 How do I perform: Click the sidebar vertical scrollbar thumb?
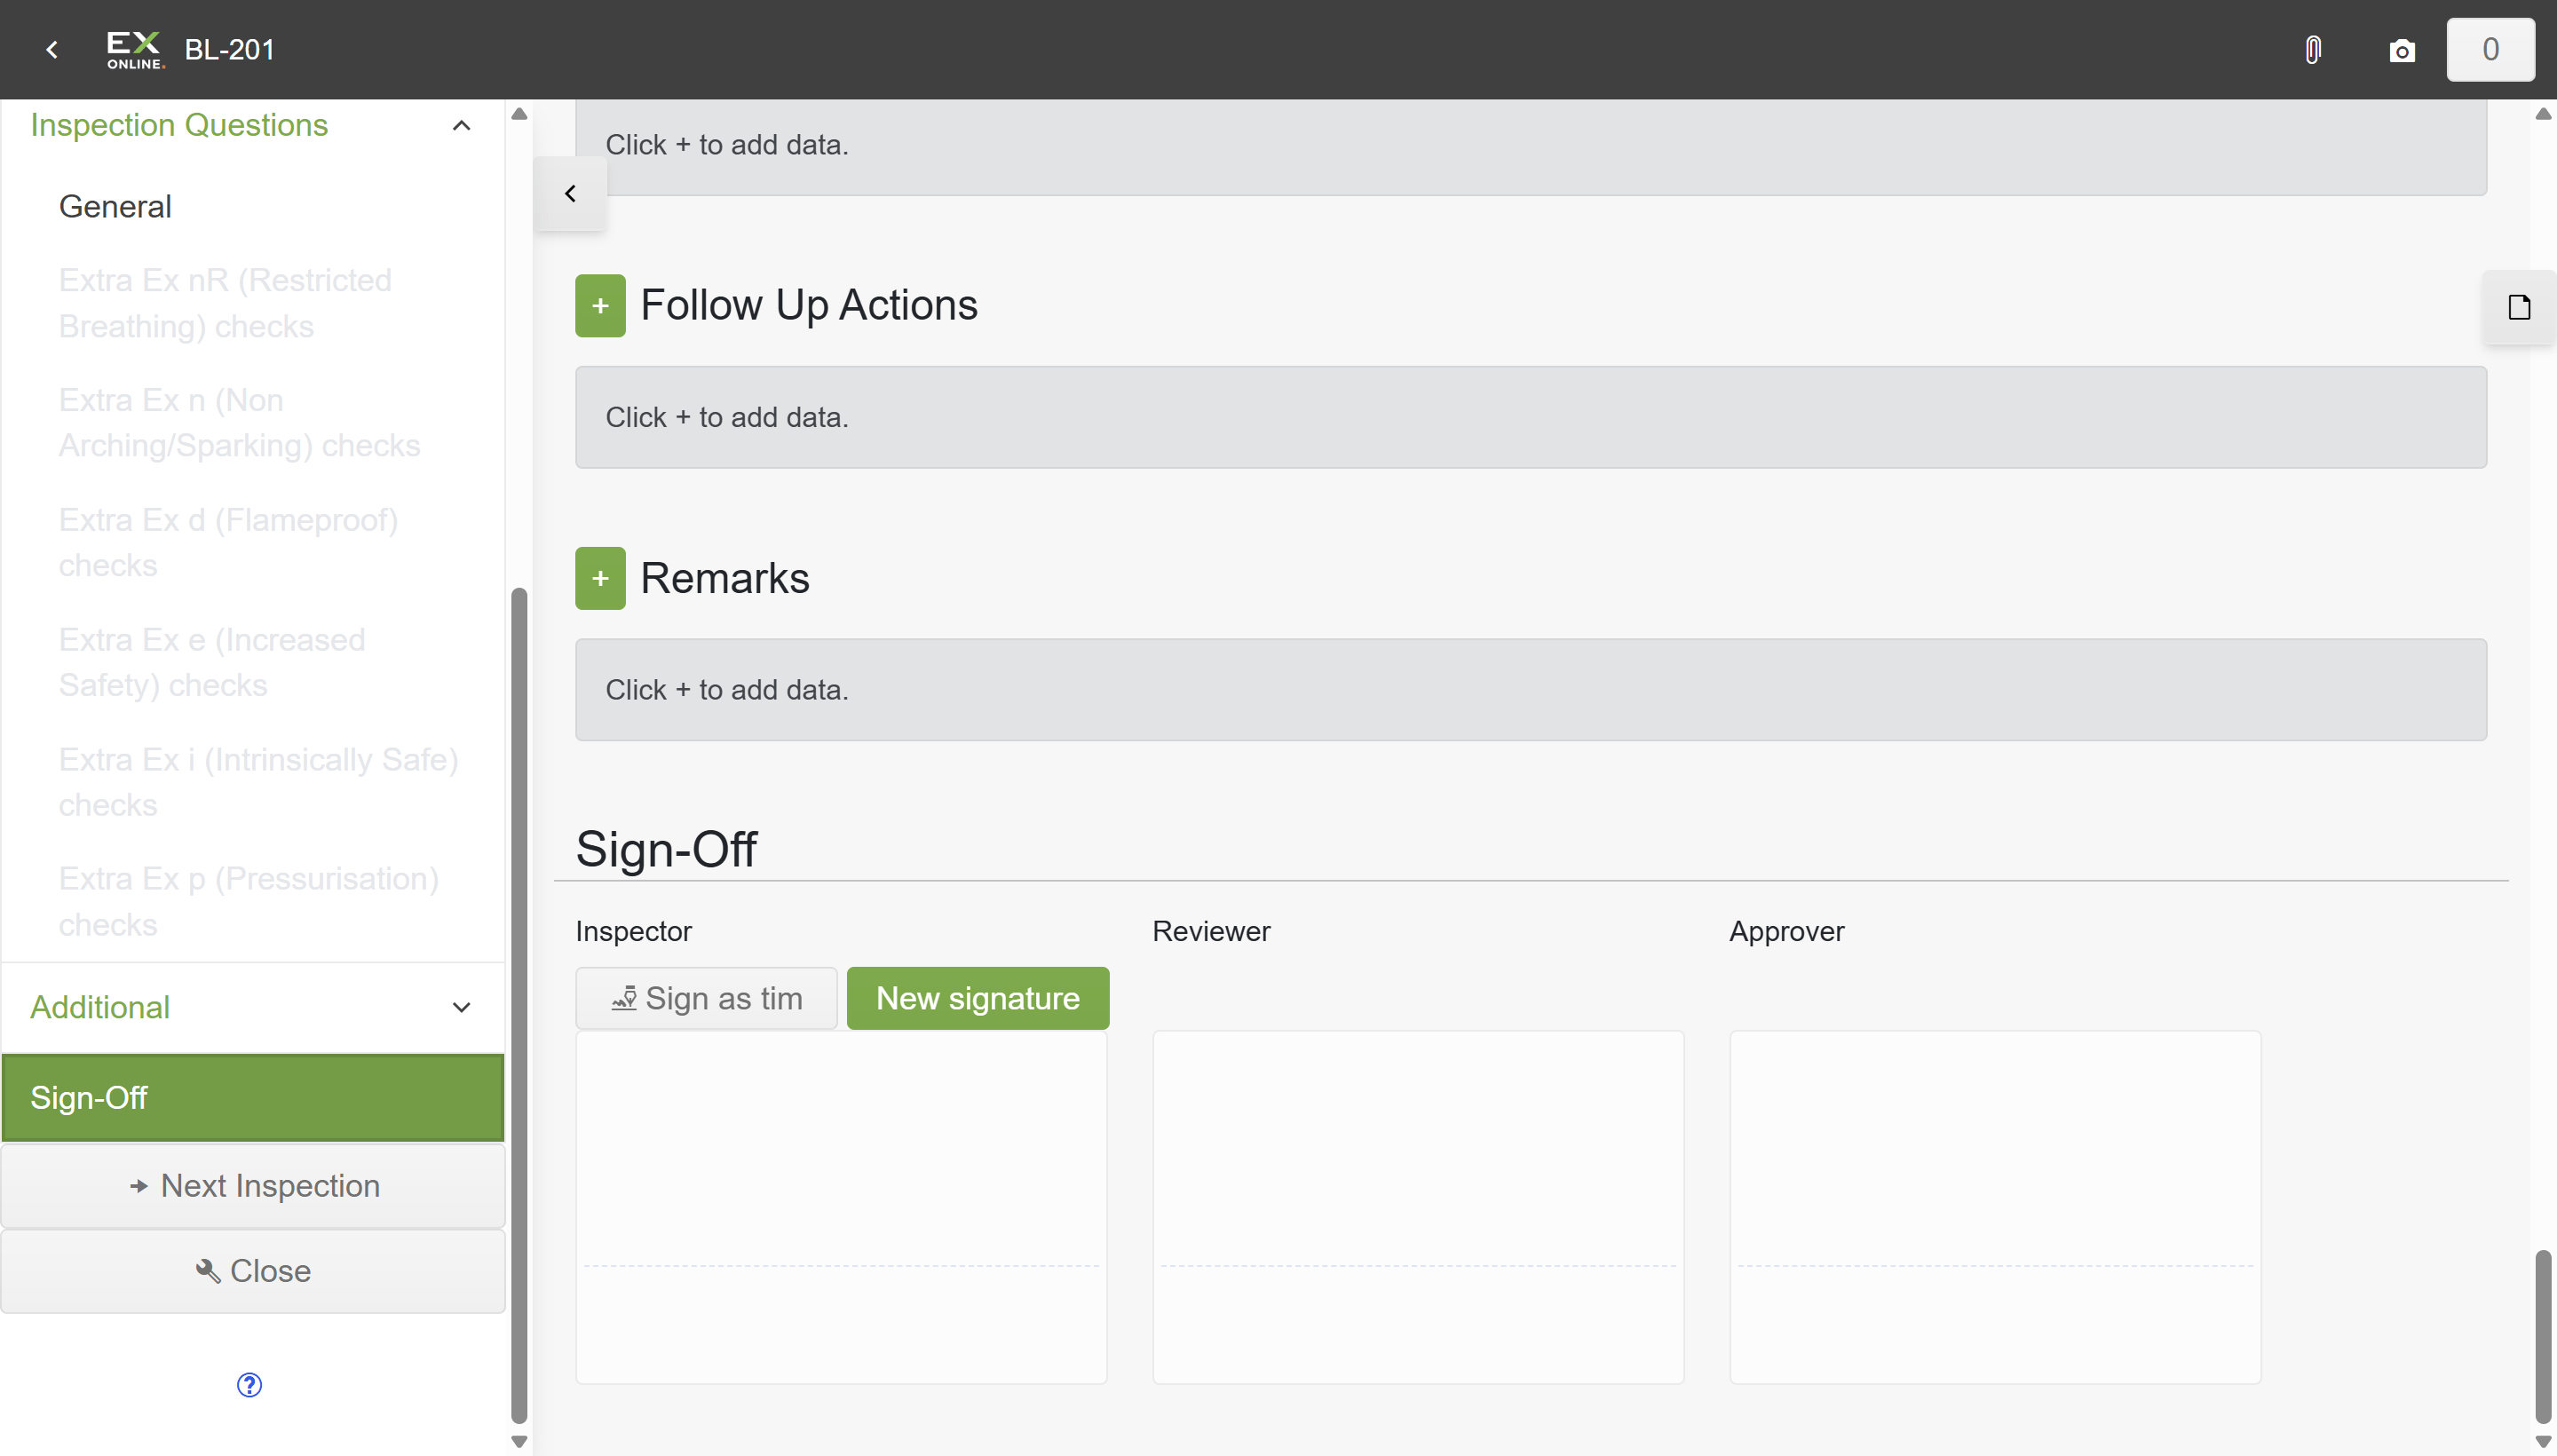(x=519, y=1005)
